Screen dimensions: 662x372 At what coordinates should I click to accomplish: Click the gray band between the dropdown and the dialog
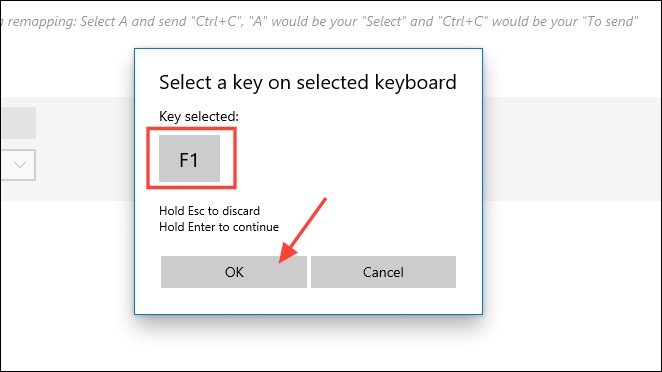tap(85, 149)
